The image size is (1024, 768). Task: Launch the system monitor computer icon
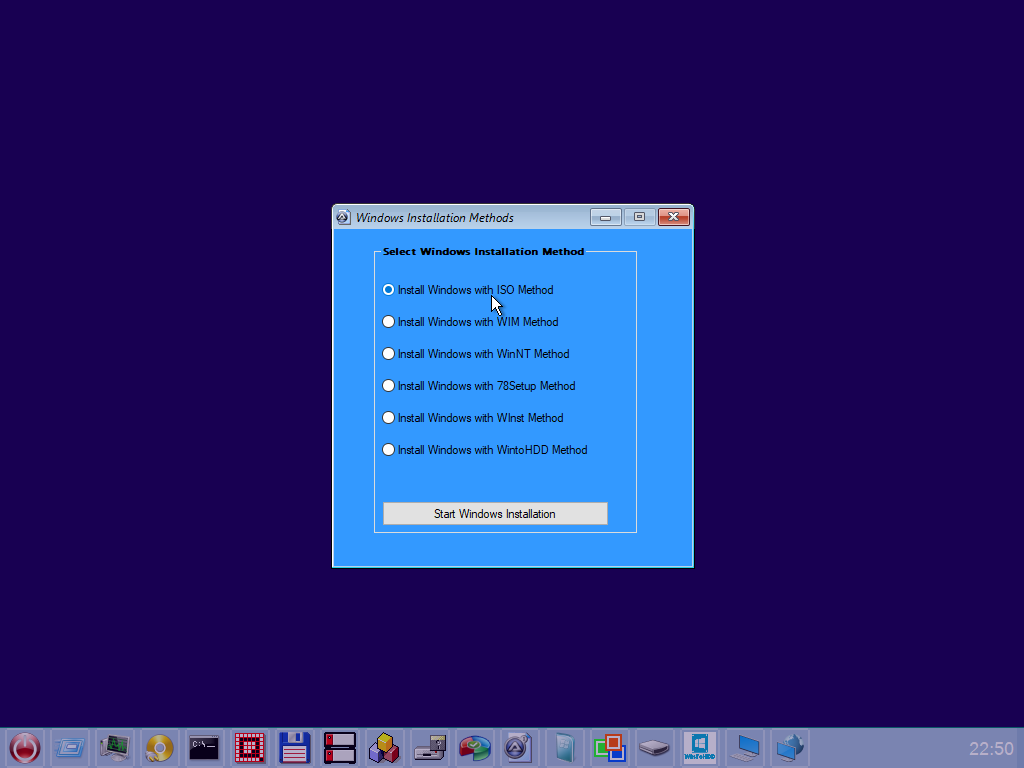tap(115, 748)
